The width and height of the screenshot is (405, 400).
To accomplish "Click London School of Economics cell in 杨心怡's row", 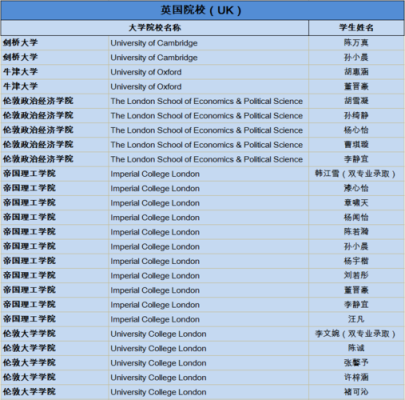I will [207, 130].
